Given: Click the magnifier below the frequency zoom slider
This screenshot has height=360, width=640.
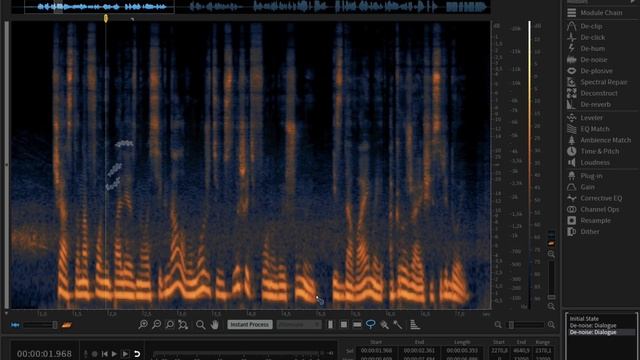Looking at the screenshot, I should pos(551,306).
